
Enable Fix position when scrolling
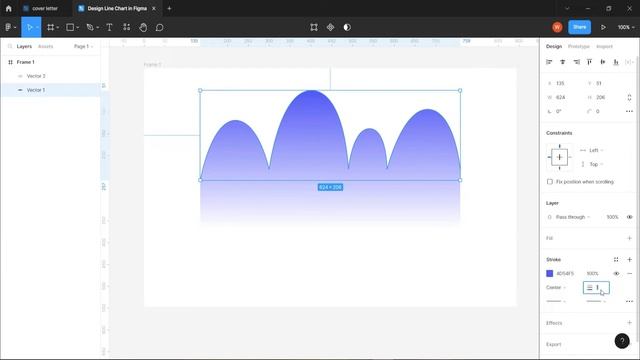pos(550,182)
